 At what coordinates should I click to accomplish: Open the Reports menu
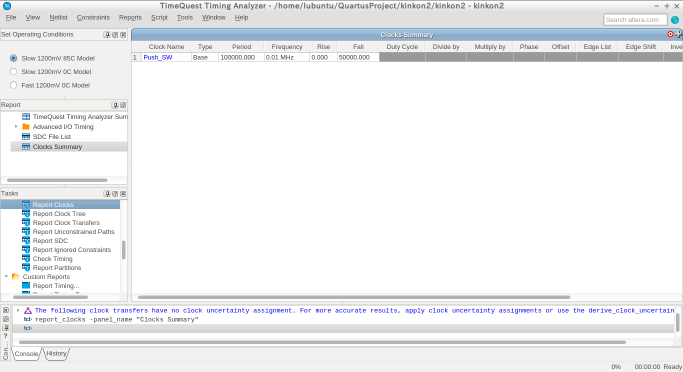click(x=130, y=17)
